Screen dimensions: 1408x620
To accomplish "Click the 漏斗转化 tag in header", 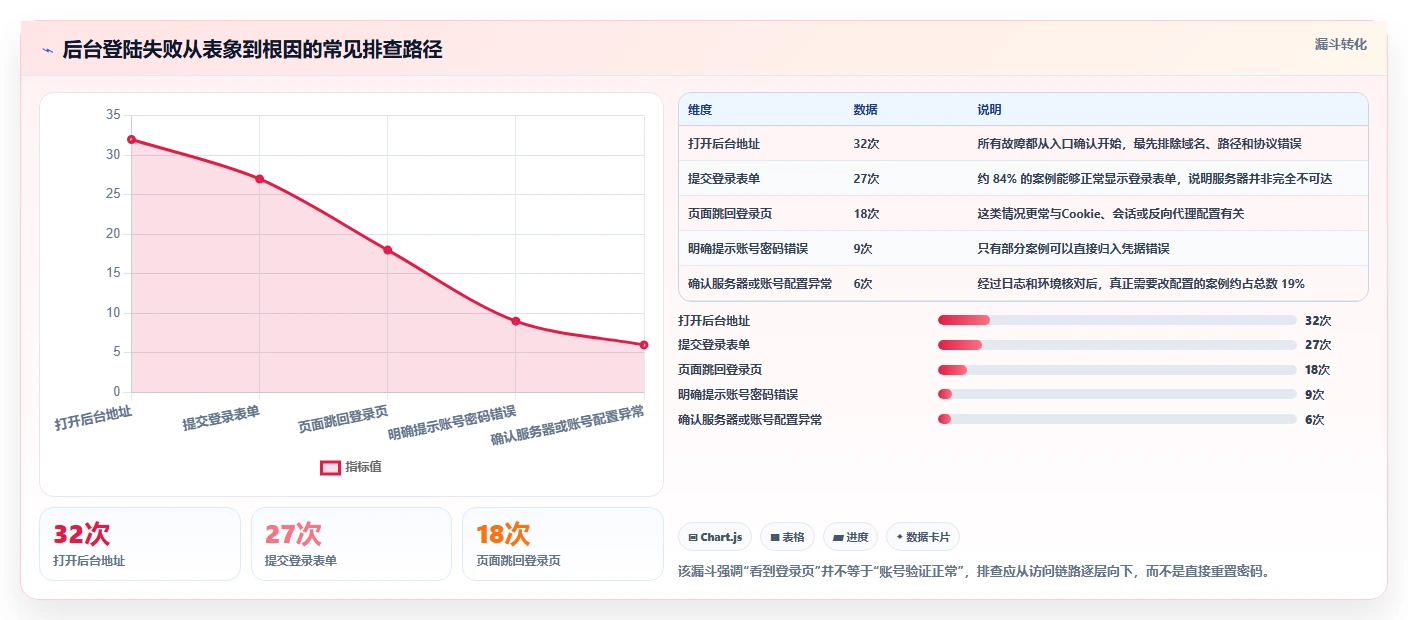I will 1340,44.
